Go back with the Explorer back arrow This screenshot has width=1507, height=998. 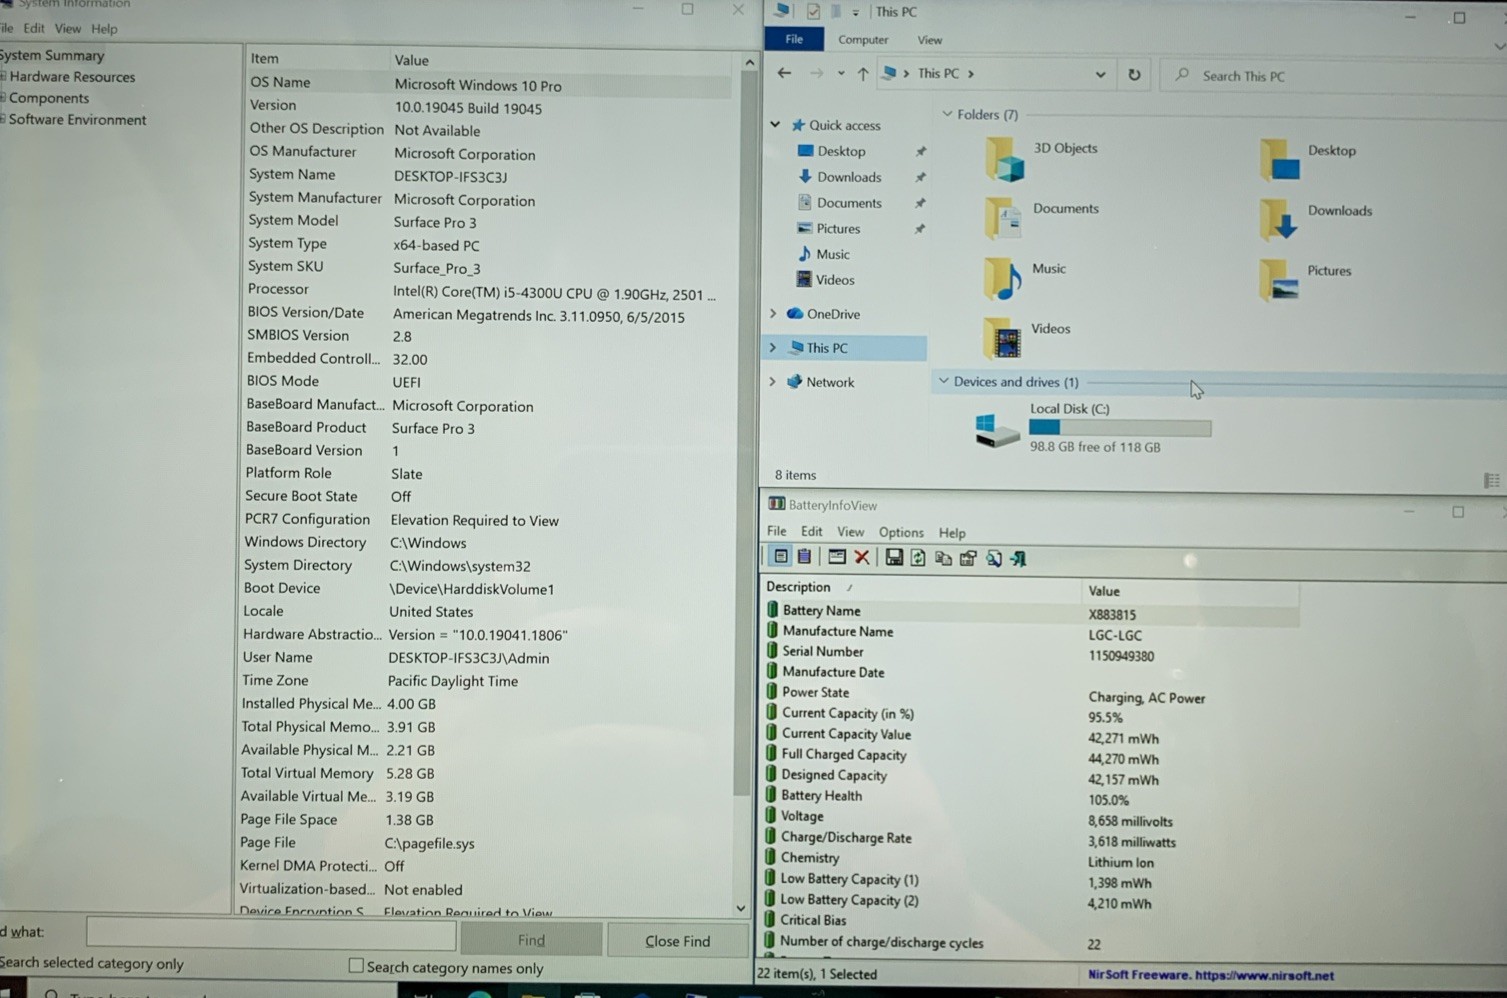(x=785, y=74)
